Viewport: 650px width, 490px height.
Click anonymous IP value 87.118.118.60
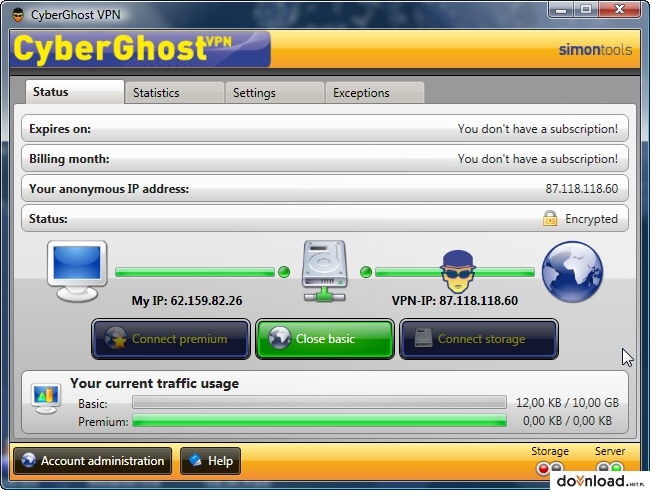coord(582,189)
